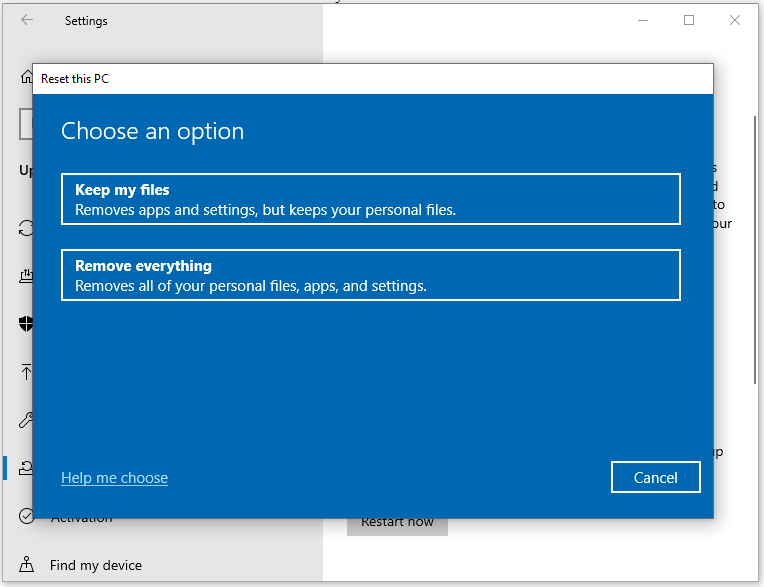Select the Troubleshoot wrench icon

point(26,420)
